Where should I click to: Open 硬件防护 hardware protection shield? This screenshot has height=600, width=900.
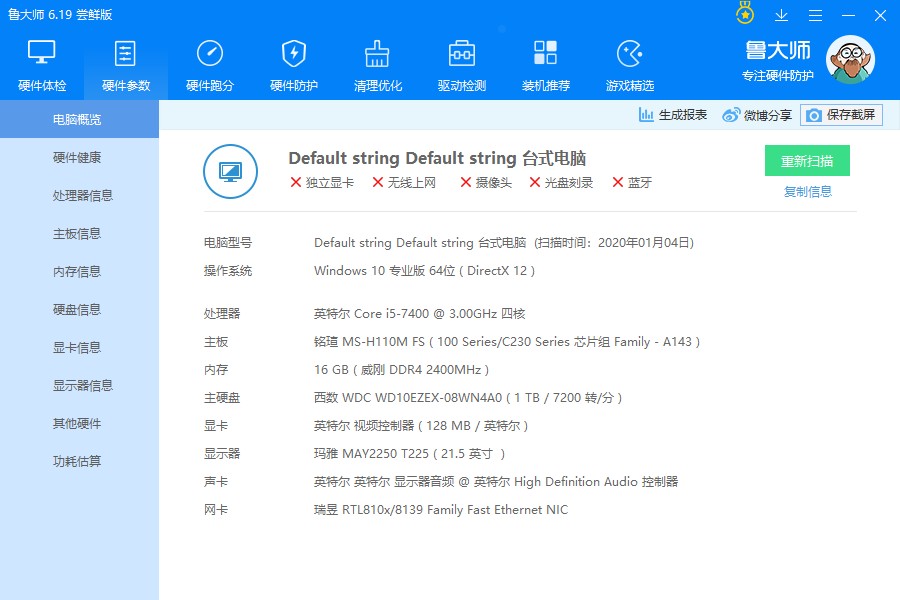click(x=294, y=65)
